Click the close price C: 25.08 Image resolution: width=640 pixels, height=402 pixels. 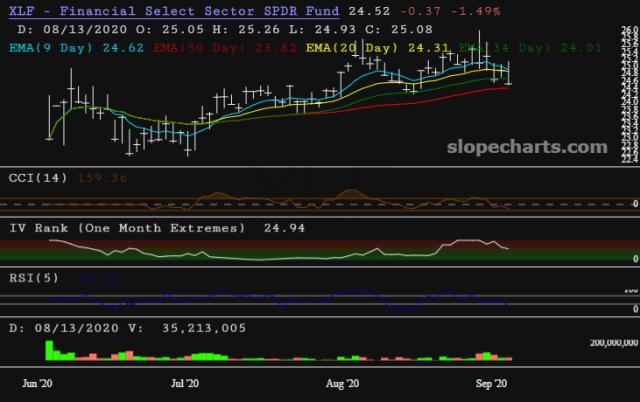pos(399,29)
